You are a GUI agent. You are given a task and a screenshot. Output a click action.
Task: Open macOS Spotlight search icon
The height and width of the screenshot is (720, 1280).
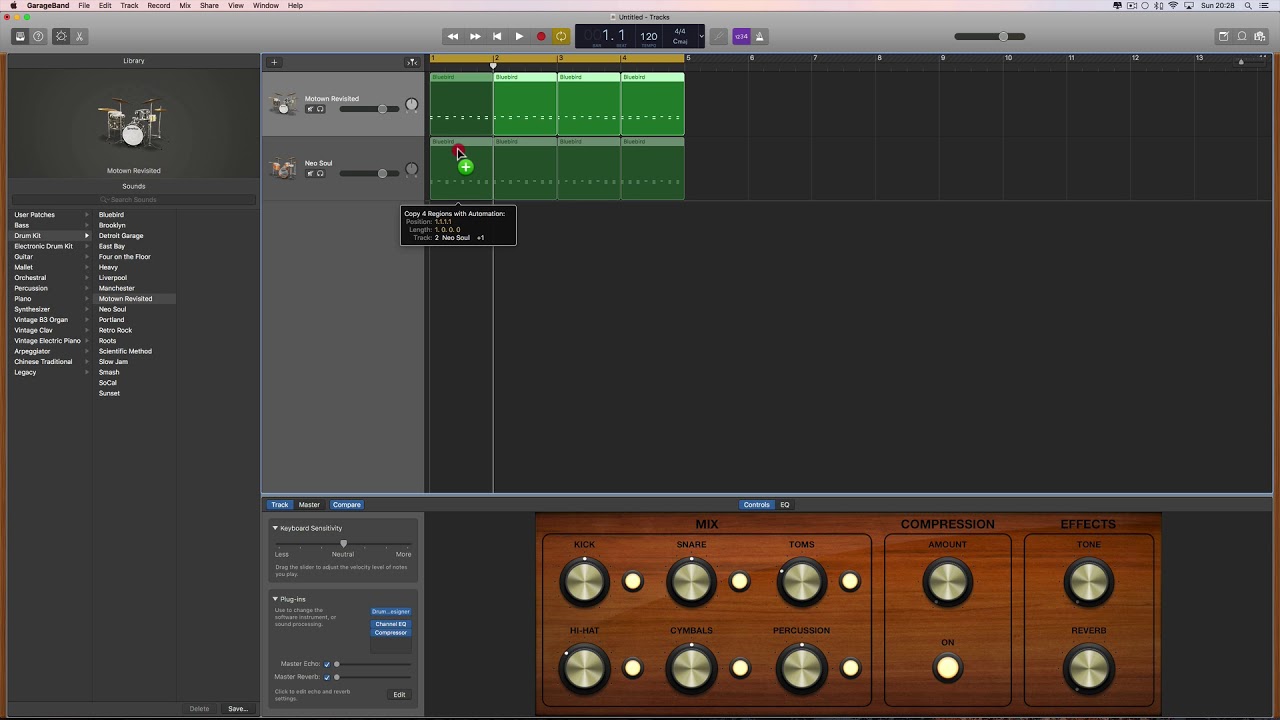click(x=1248, y=5)
